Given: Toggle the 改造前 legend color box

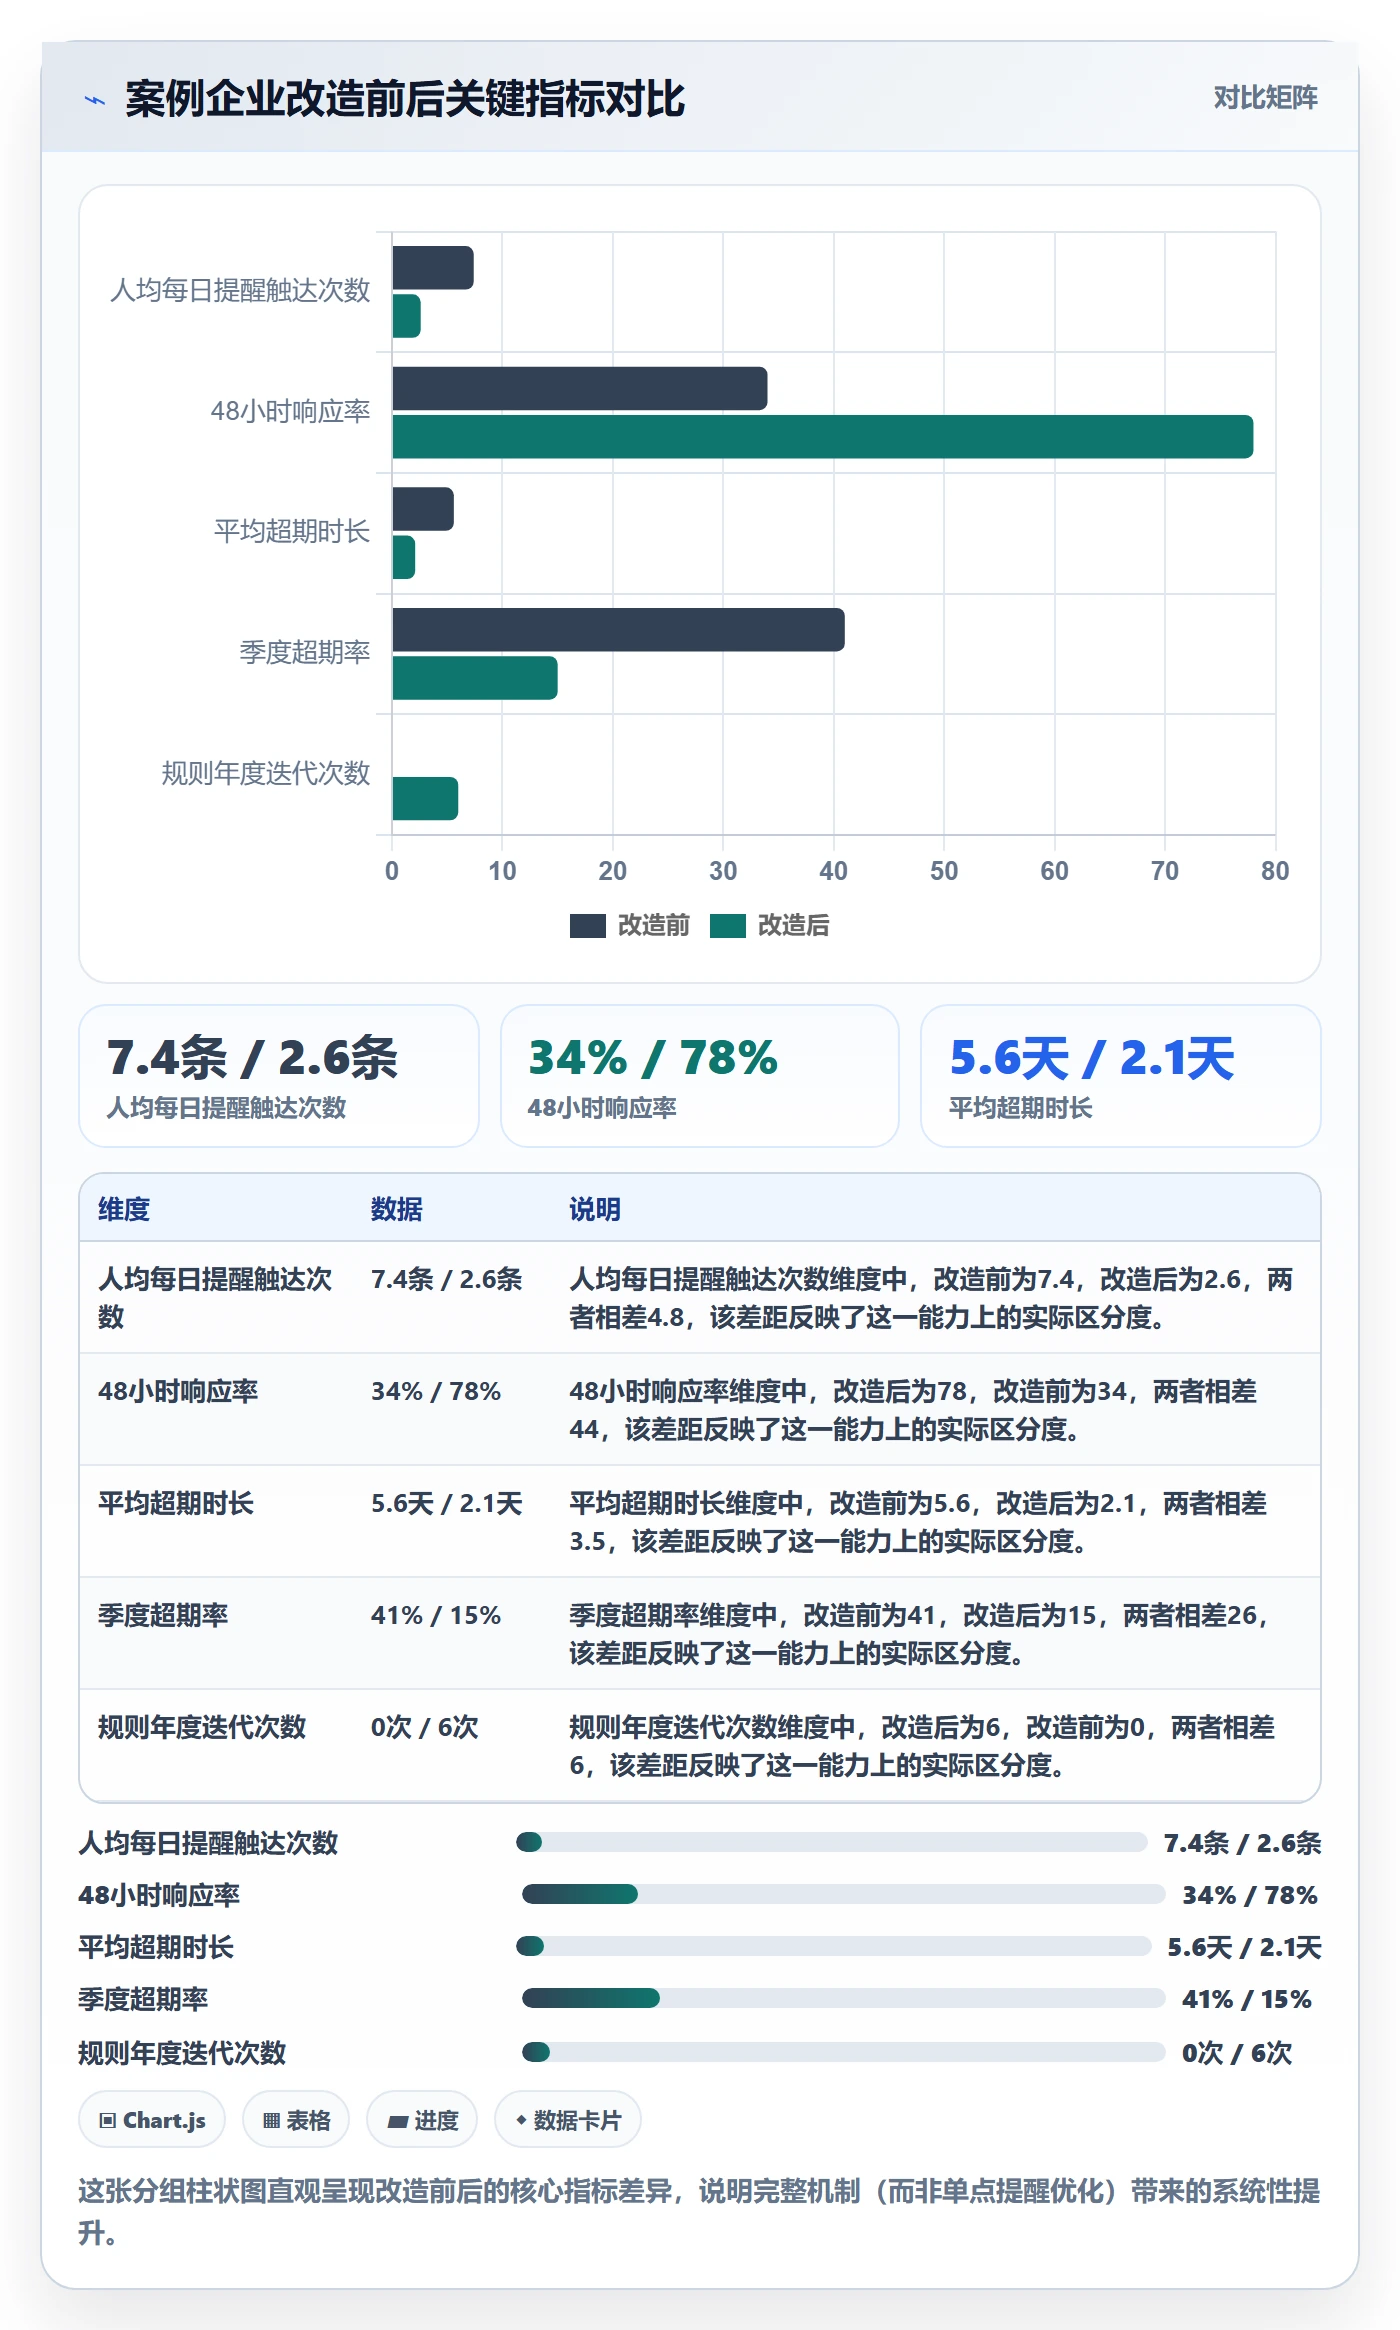Looking at the screenshot, I should coord(587,926).
